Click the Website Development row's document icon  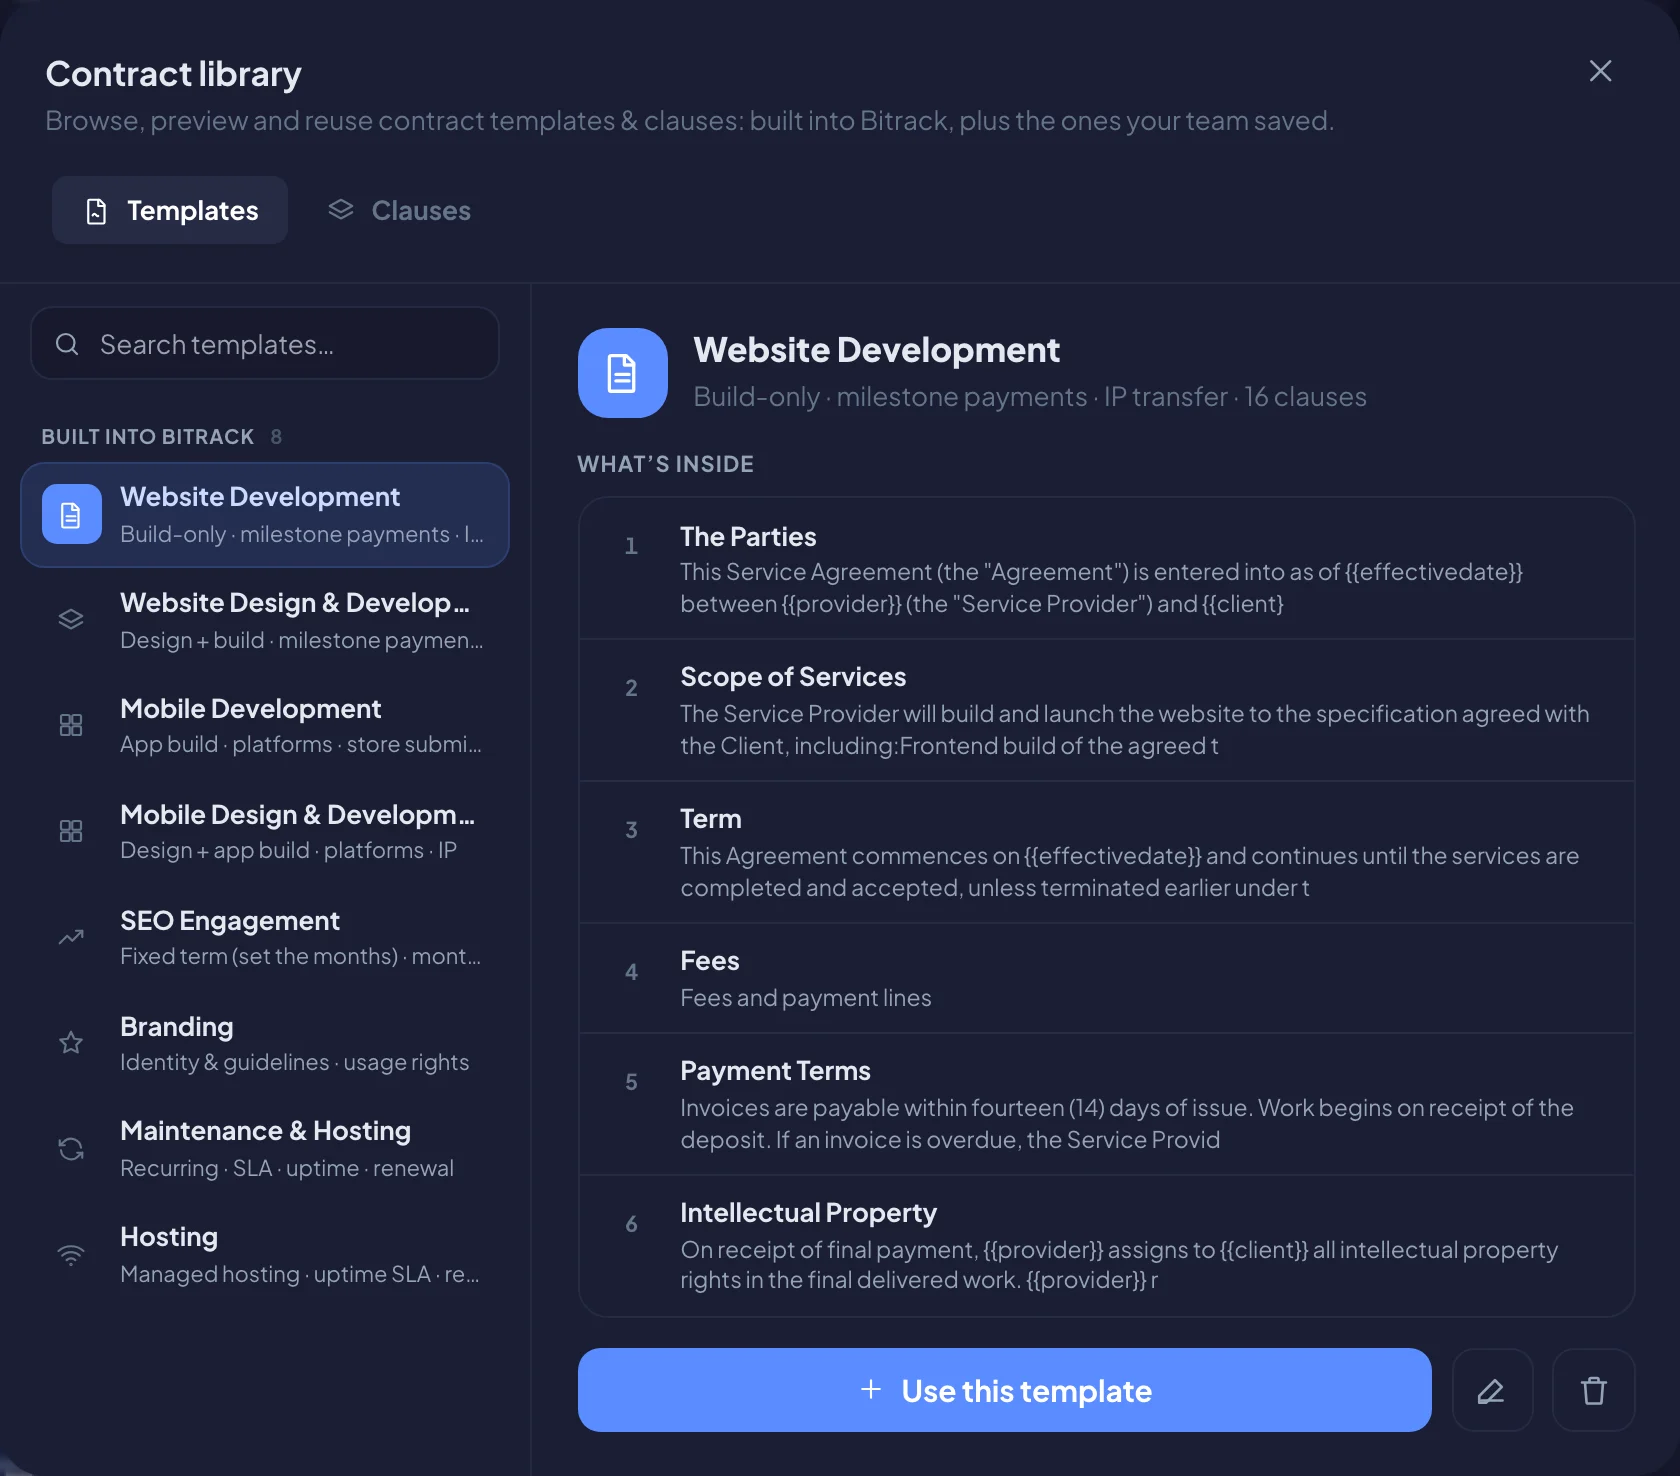pyautogui.click(x=72, y=514)
